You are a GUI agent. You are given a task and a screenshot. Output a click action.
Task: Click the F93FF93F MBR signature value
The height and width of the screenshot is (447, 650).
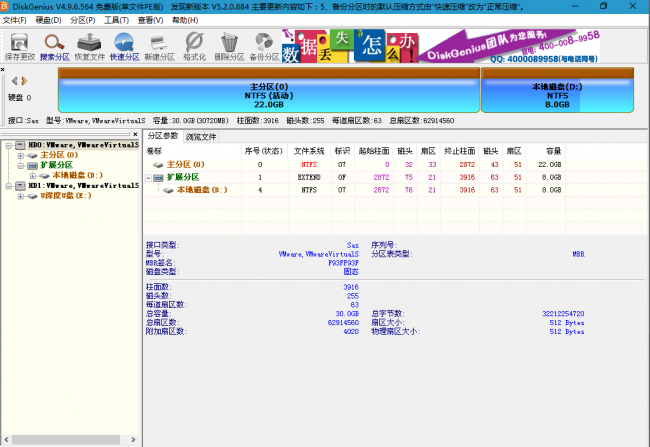(343, 263)
